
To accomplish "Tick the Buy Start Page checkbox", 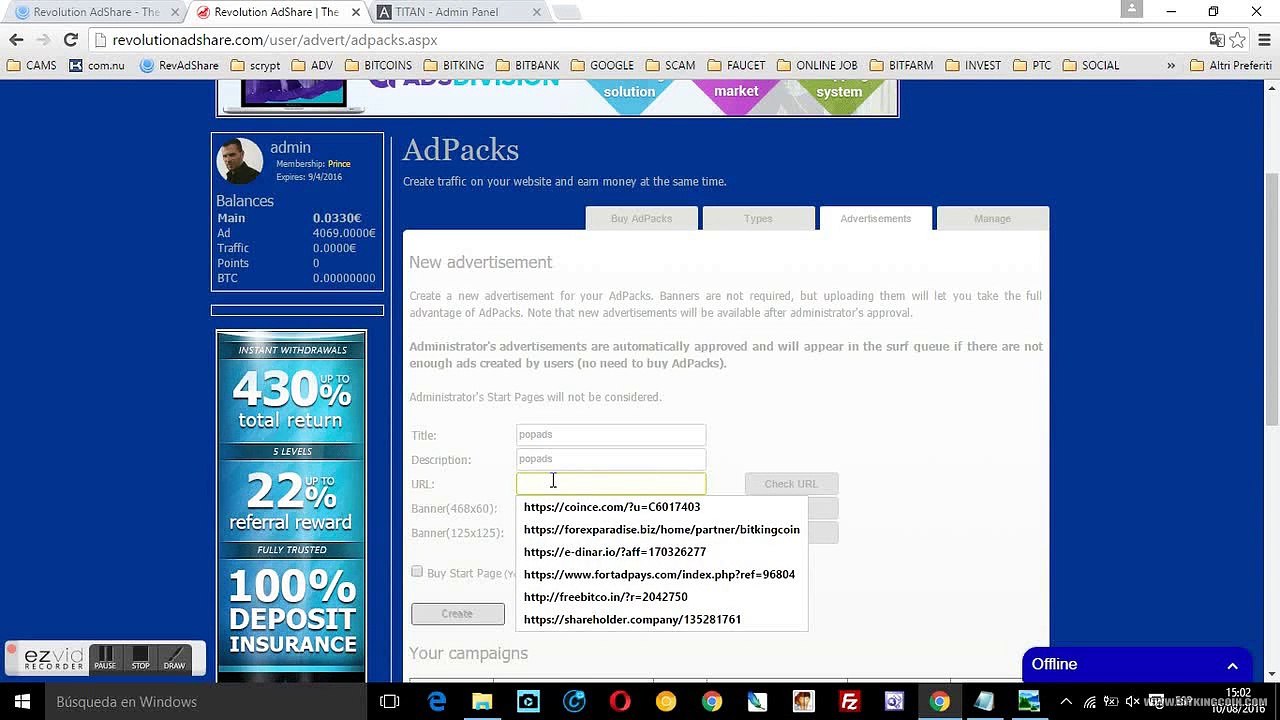I will pos(417,572).
